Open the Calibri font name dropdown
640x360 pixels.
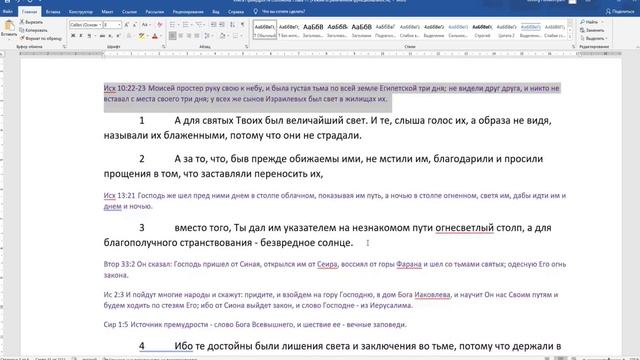(x=100, y=25)
